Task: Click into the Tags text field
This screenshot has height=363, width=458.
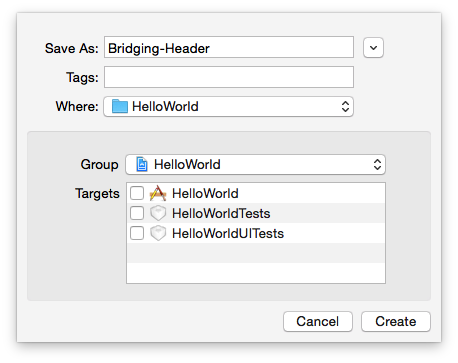Action: [x=229, y=77]
